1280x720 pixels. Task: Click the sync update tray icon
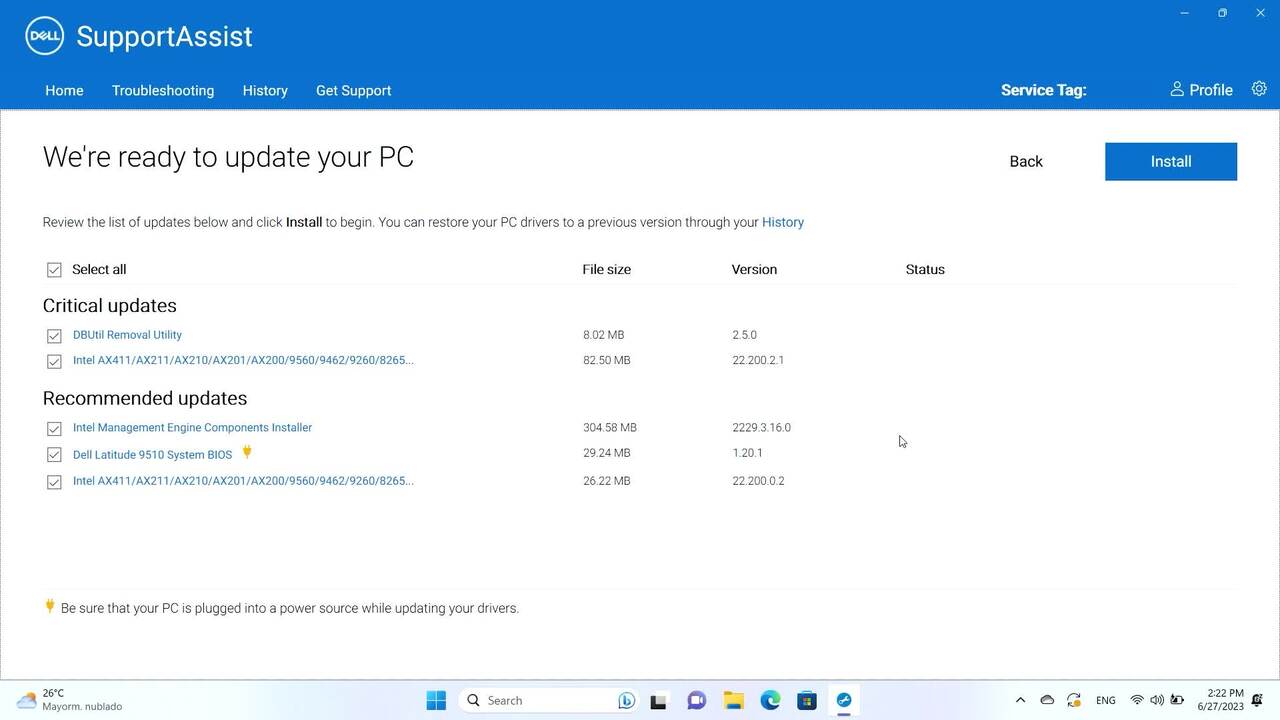(x=1074, y=700)
